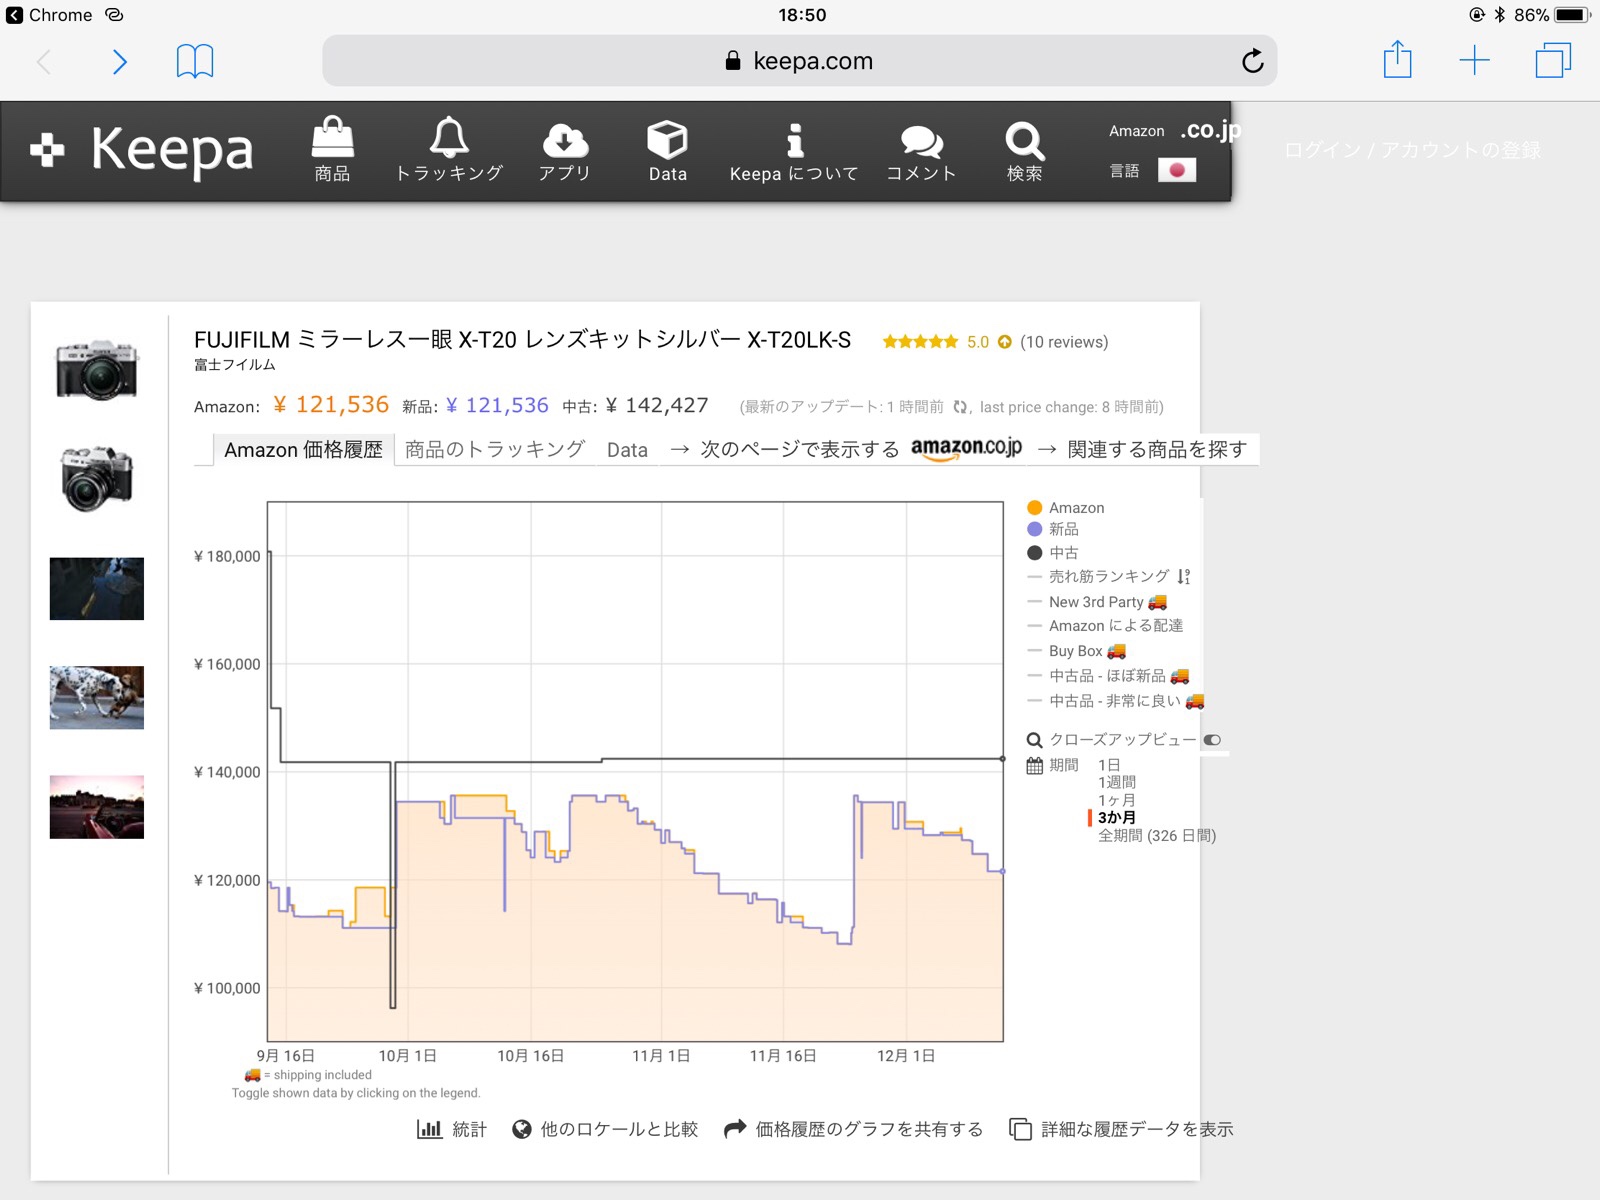Click the copy icon for 詳細な履歴データを表示
The width and height of the screenshot is (1600, 1200).
[x=1020, y=1129]
